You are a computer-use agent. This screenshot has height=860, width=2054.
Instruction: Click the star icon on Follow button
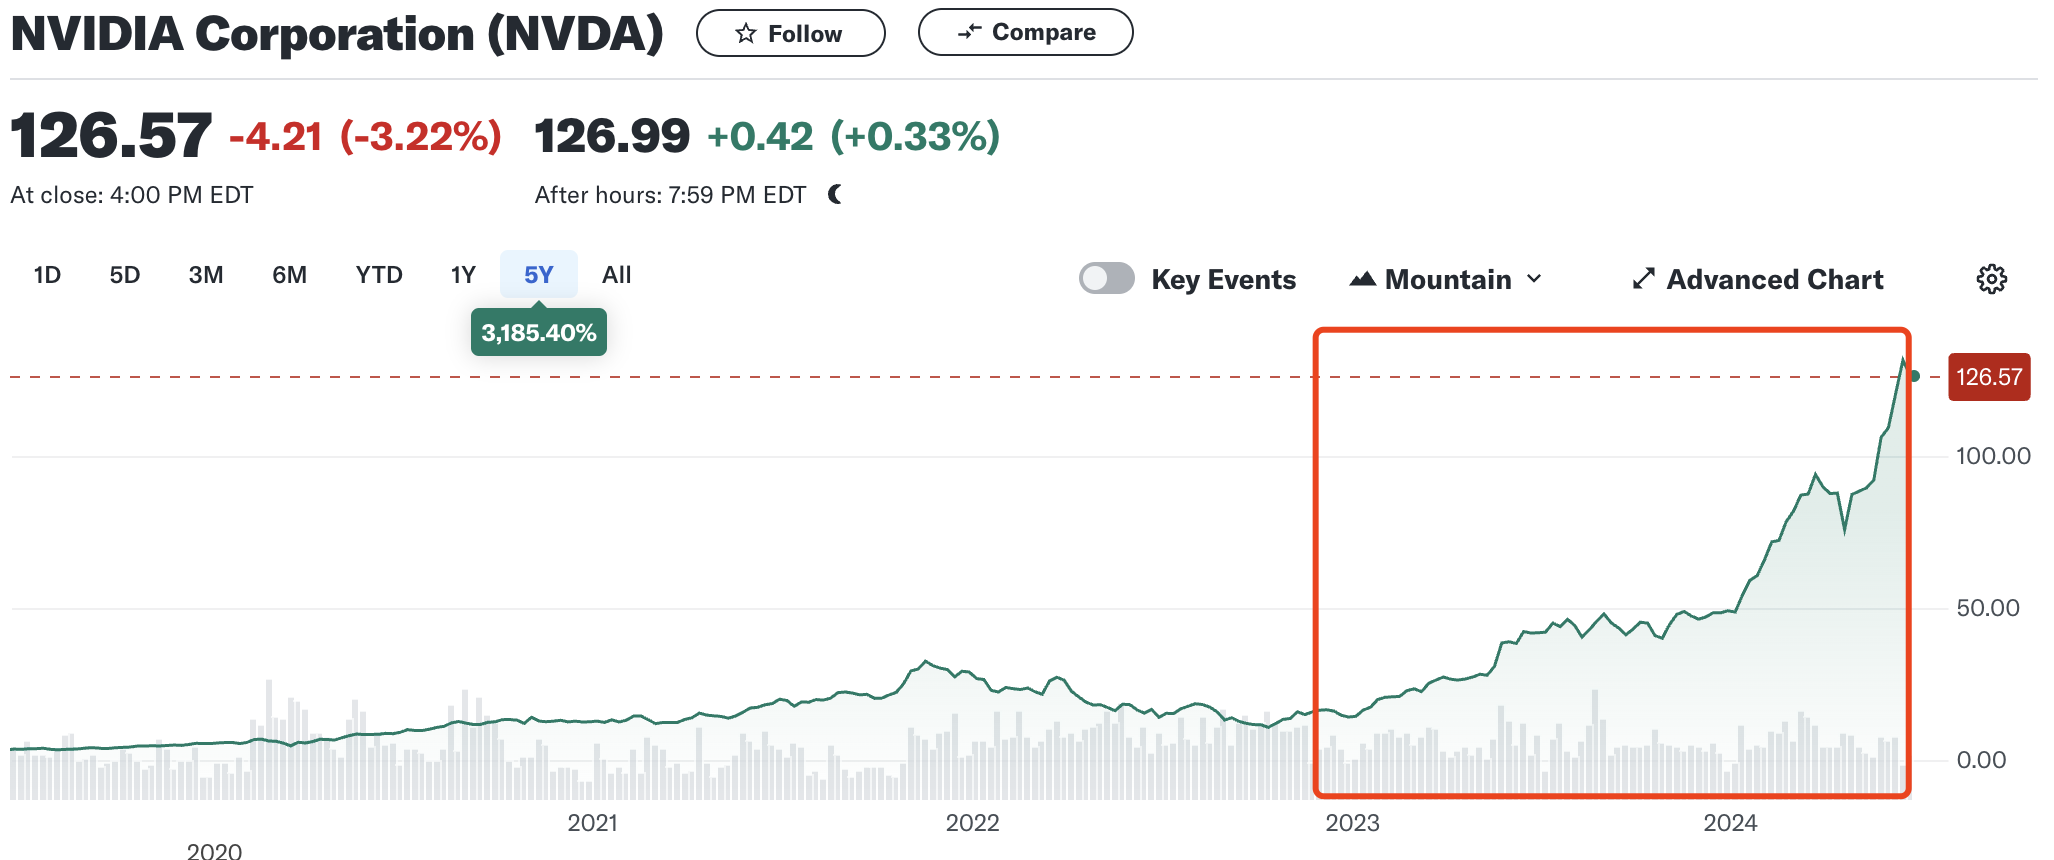[x=746, y=34]
